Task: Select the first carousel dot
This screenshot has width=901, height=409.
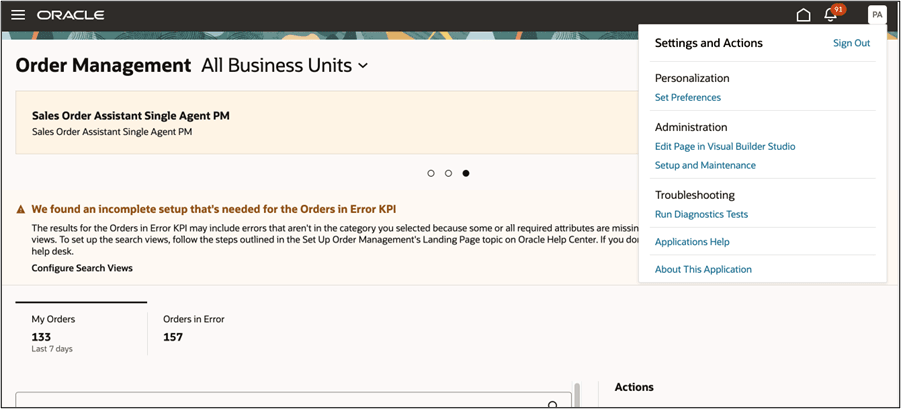Action: pyautogui.click(x=431, y=173)
